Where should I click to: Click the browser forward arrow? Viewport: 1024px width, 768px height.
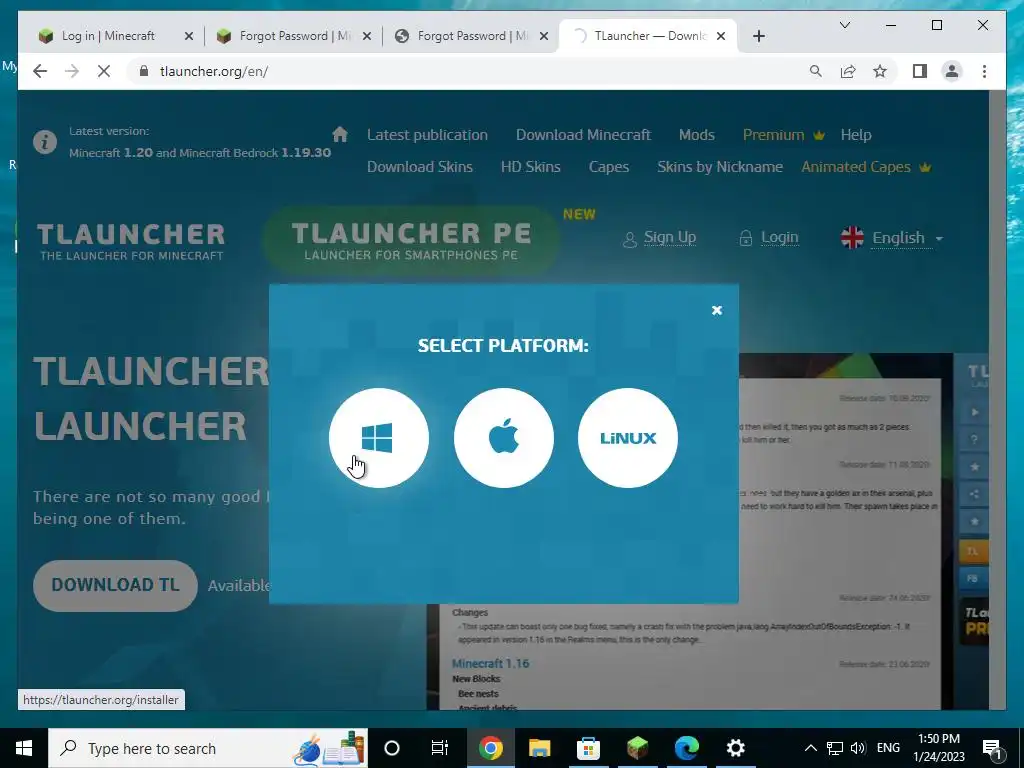[x=72, y=71]
